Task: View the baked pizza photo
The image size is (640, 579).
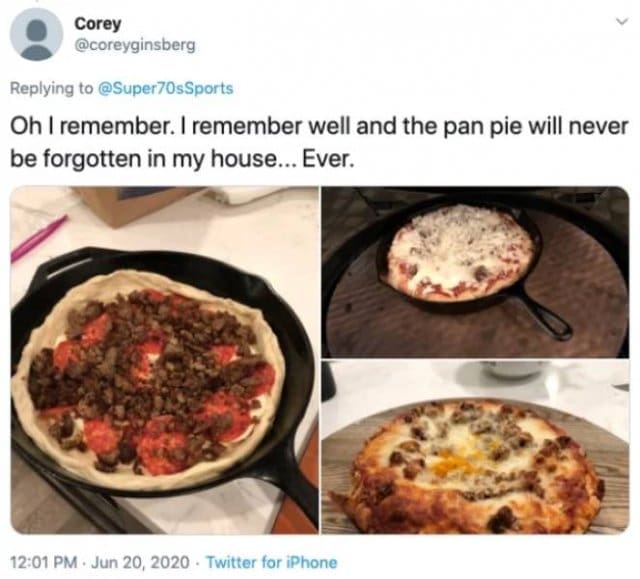Action: pyautogui.click(x=476, y=447)
